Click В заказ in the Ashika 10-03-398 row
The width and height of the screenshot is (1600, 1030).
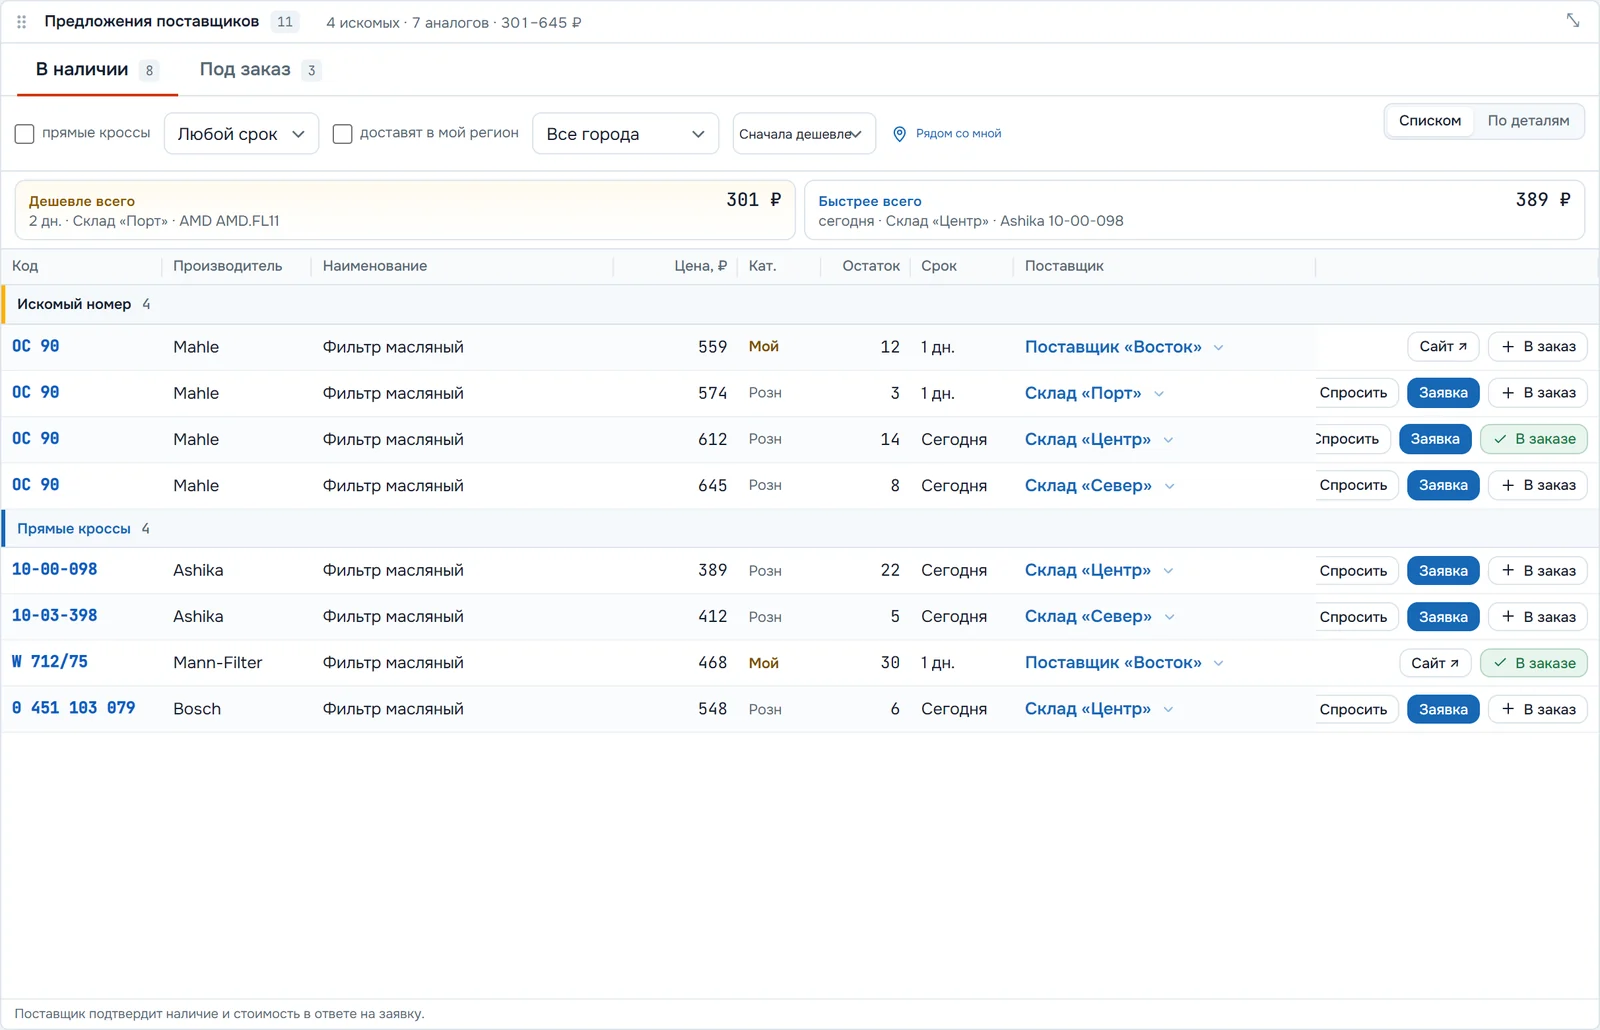pyautogui.click(x=1538, y=617)
